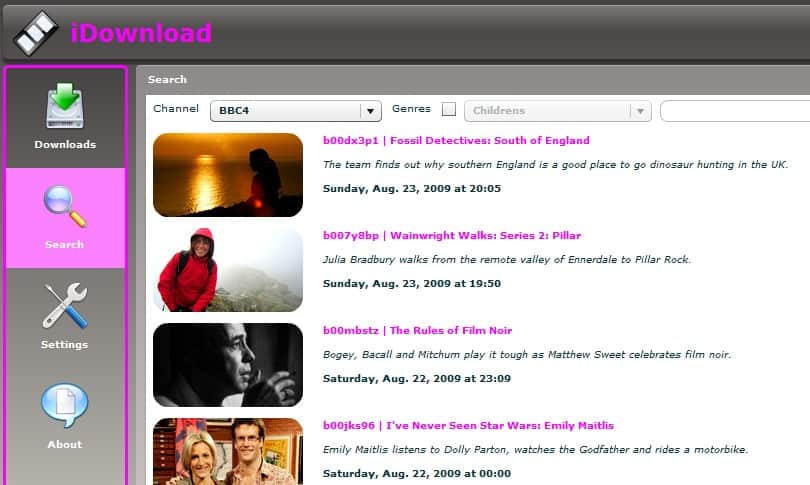
Task: Click the Genres label
Action: click(411, 108)
